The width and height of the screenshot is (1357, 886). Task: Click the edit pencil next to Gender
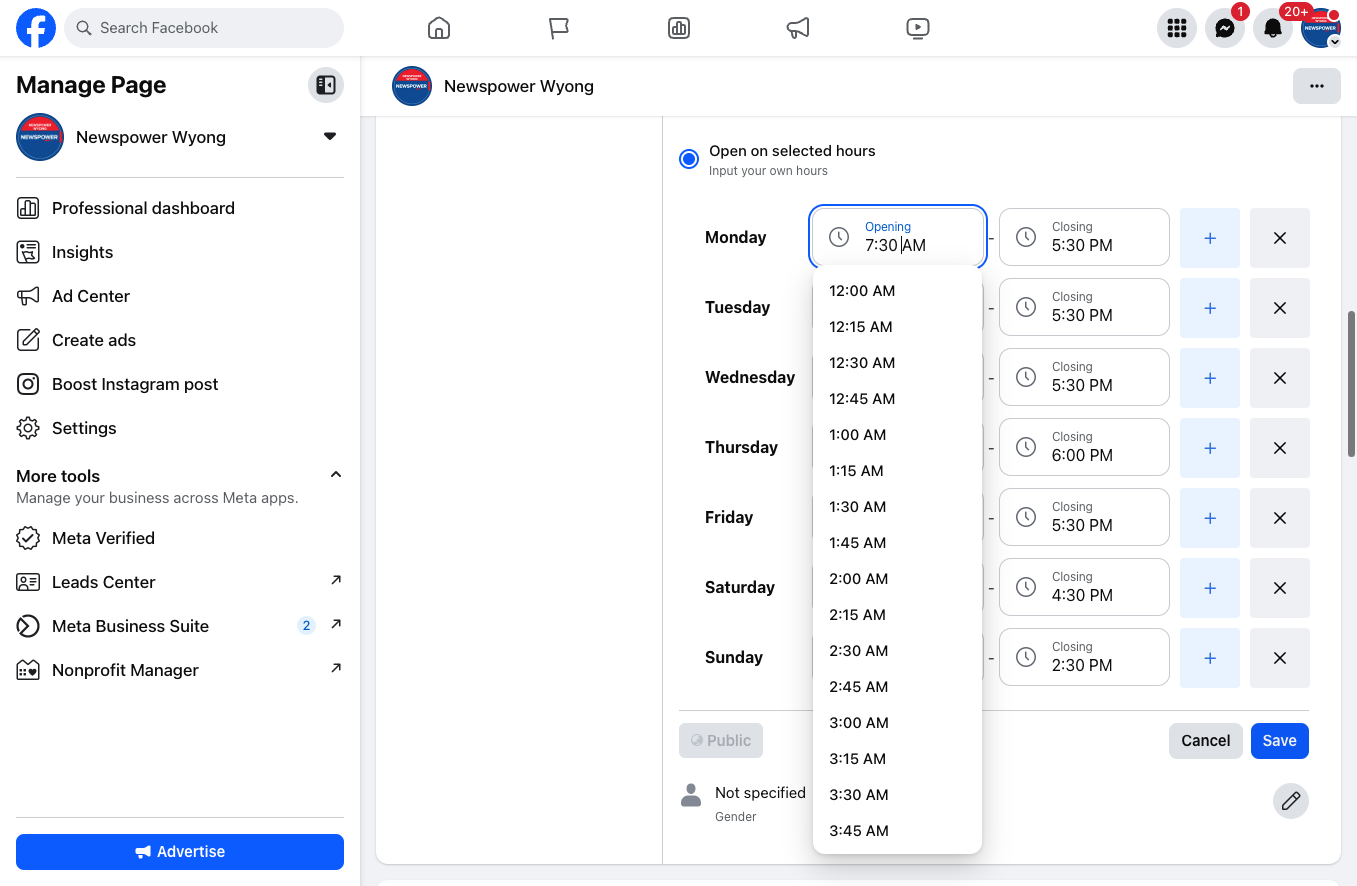tap(1291, 801)
